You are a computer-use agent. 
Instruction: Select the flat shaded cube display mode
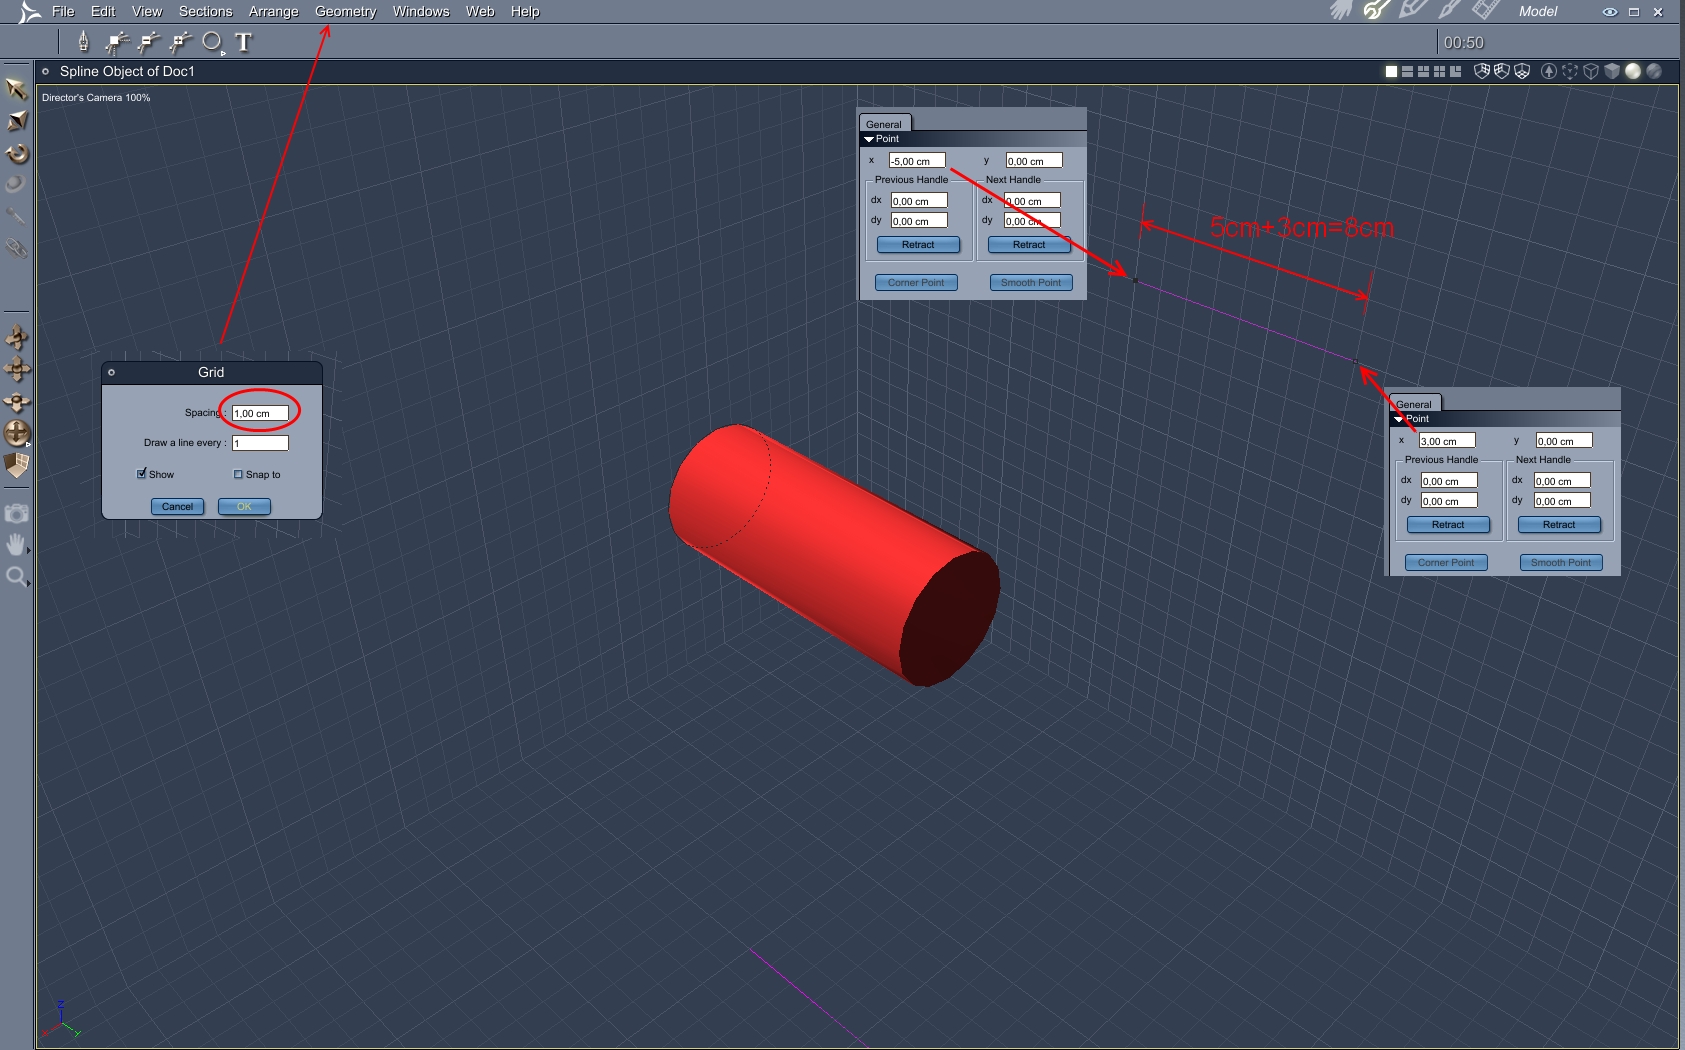(x=1612, y=71)
